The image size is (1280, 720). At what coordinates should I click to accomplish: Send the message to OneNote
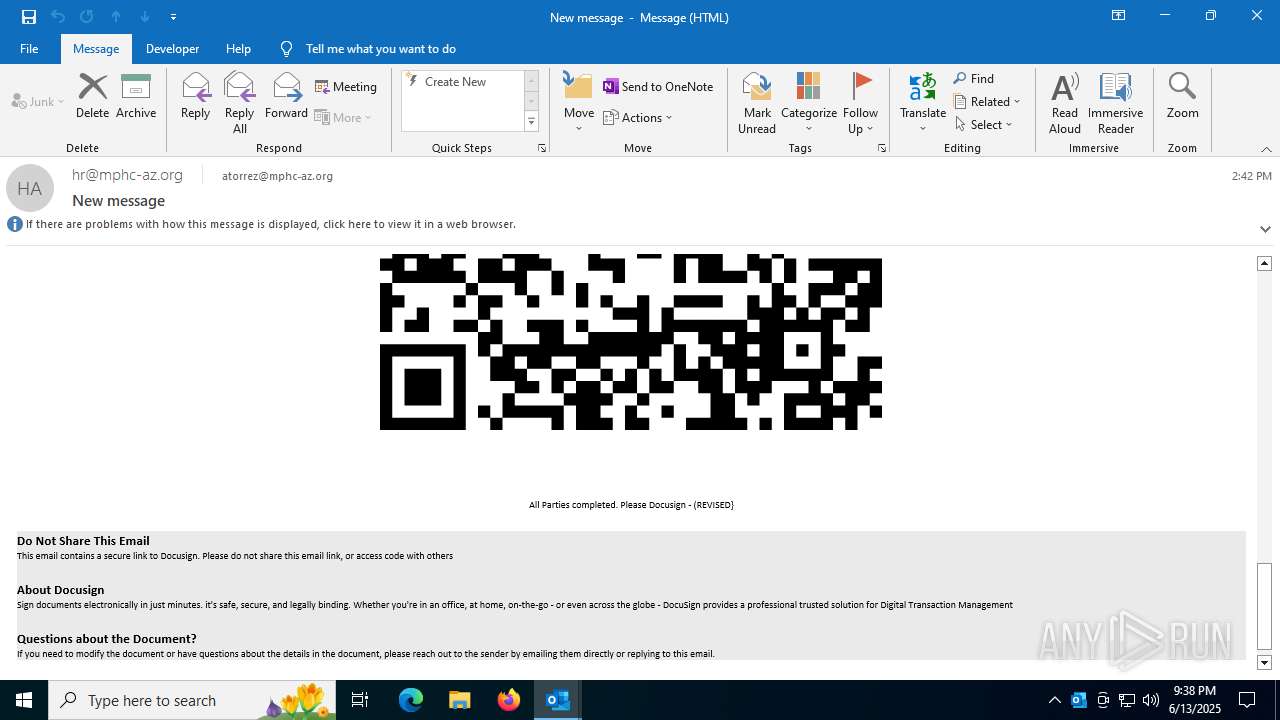point(658,87)
